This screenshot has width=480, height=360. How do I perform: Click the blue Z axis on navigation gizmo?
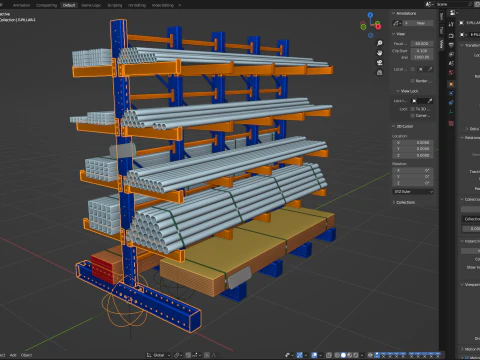coord(370,15)
